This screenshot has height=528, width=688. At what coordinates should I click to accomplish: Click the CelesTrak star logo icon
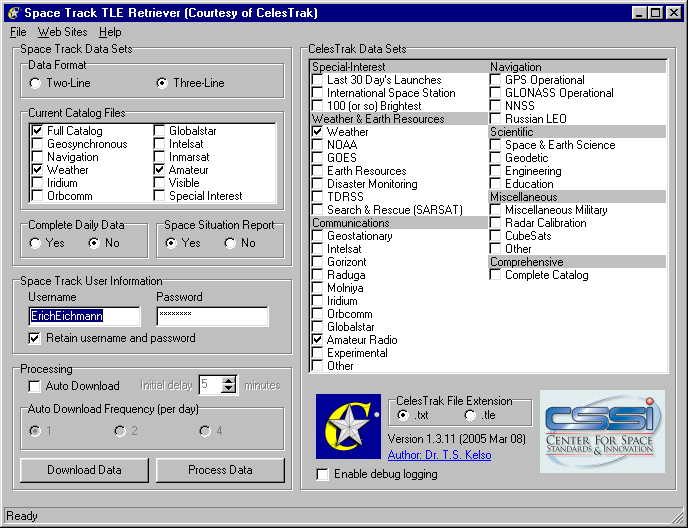pos(348,427)
